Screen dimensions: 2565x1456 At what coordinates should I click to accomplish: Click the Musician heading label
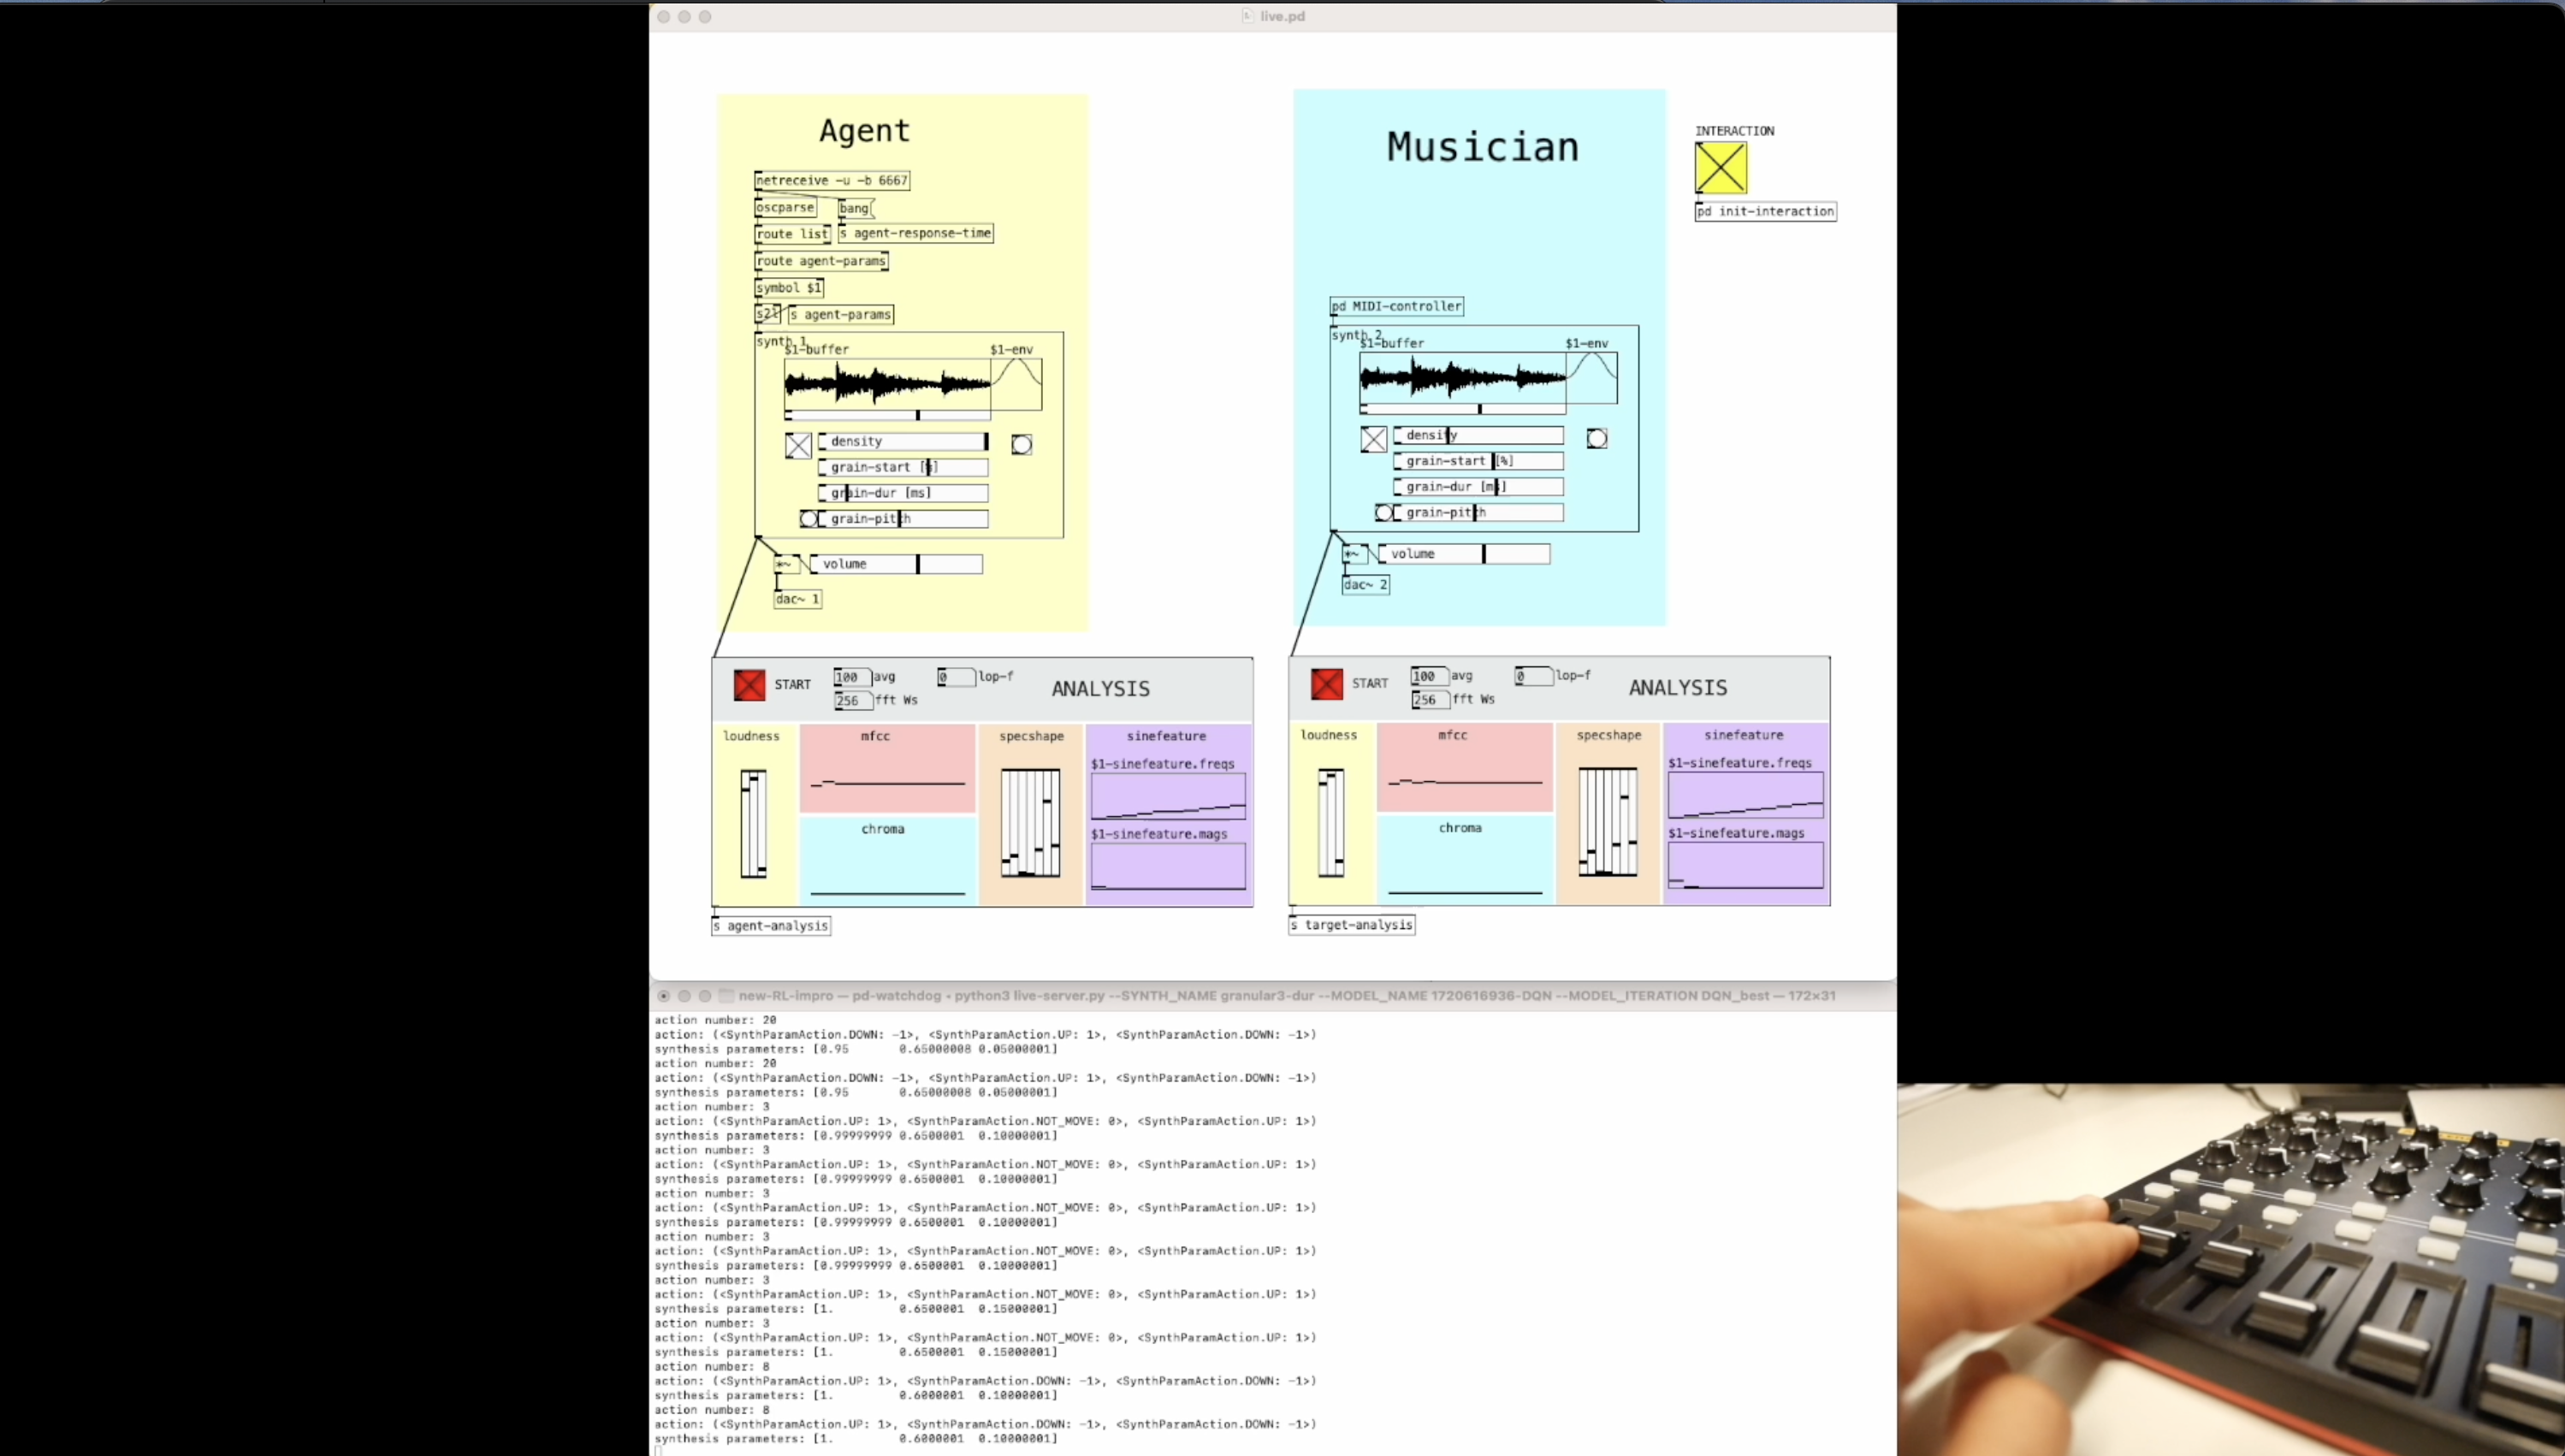point(1482,147)
